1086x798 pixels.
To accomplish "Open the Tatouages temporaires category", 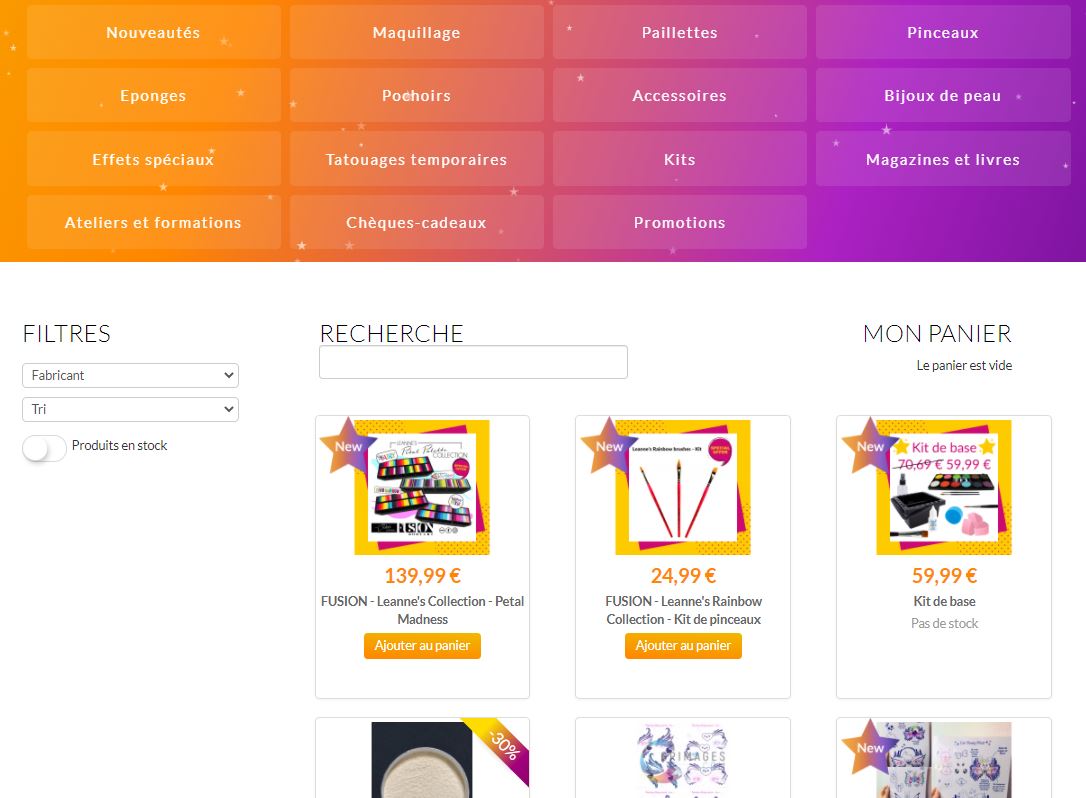I will (416, 159).
